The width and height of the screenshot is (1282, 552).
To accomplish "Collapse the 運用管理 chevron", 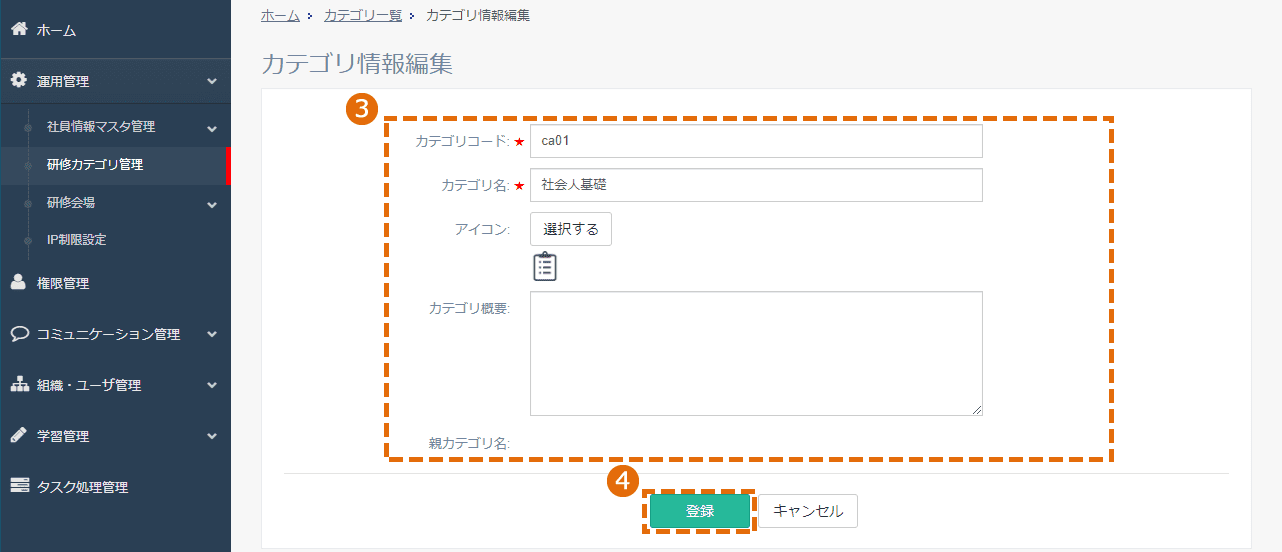I will 212,81.
